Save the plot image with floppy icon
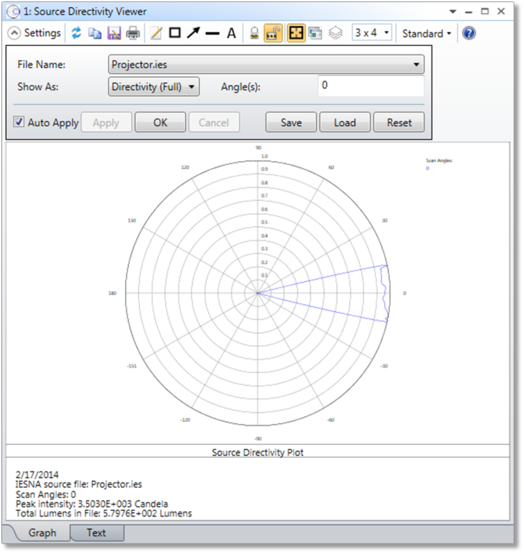The image size is (524, 553). 114,34
